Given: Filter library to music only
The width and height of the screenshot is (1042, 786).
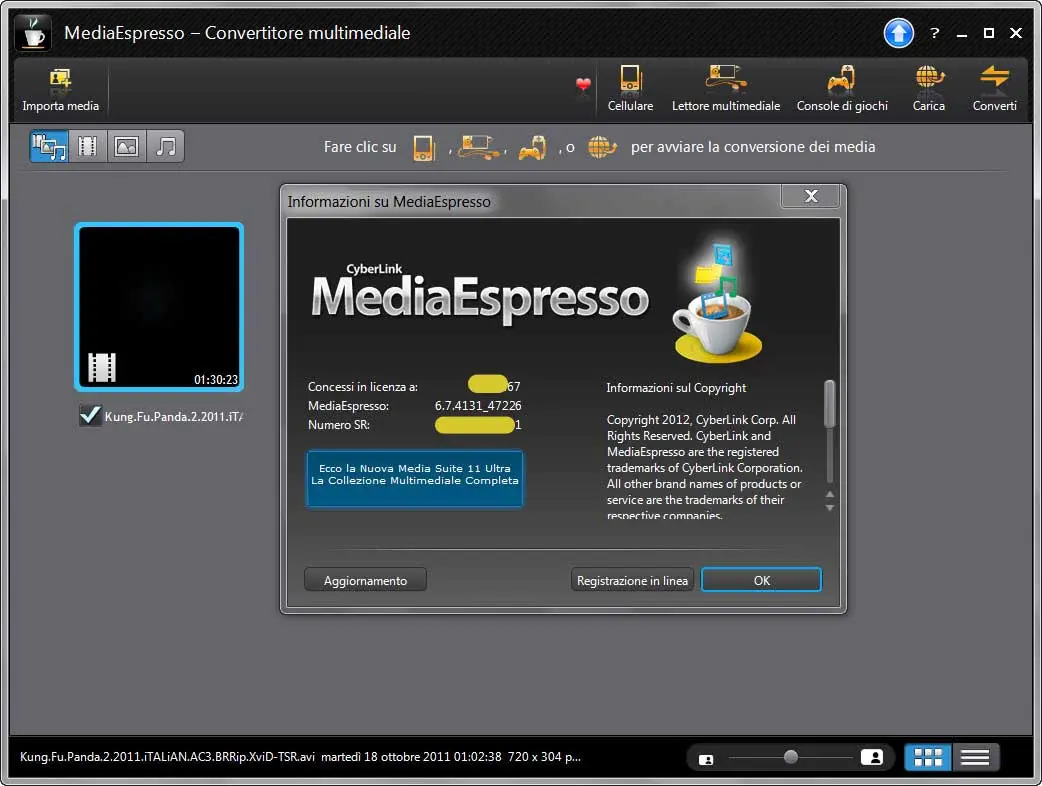Looking at the screenshot, I should pyautogui.click(x=165, y=146).
